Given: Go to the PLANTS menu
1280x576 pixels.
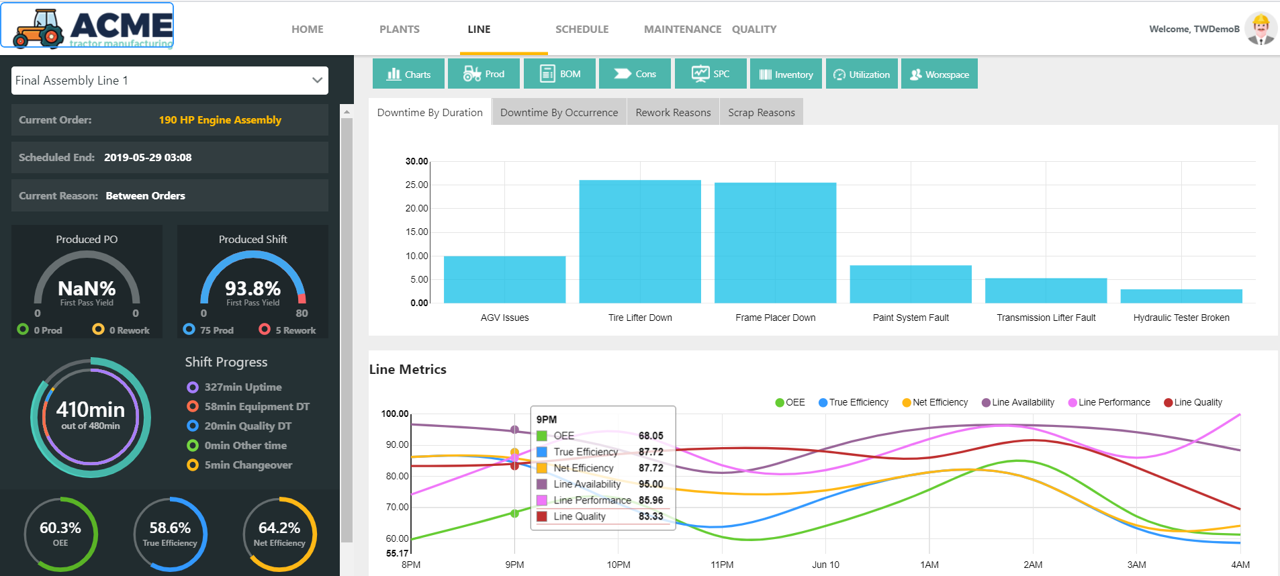Looking at the screenshot, I should (x=399, y=29).
